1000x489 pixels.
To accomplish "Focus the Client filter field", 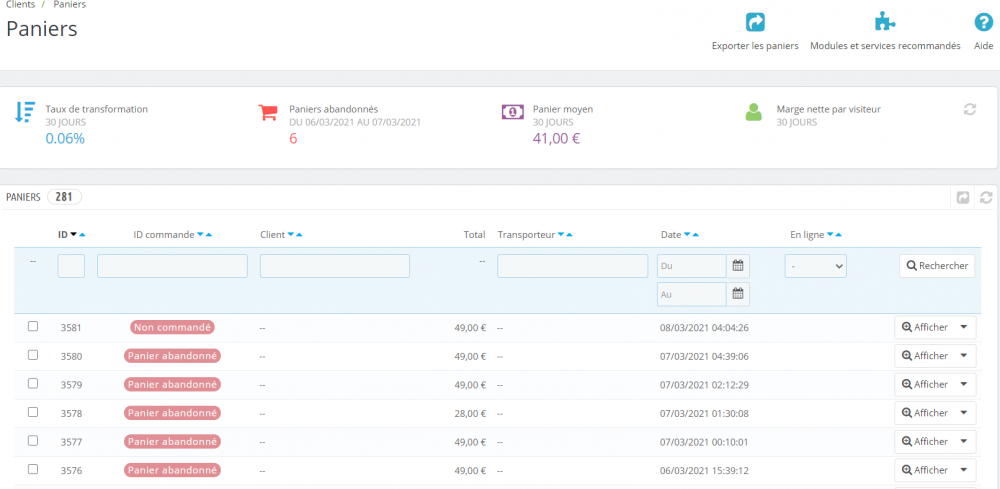I will tap(335, 266).
